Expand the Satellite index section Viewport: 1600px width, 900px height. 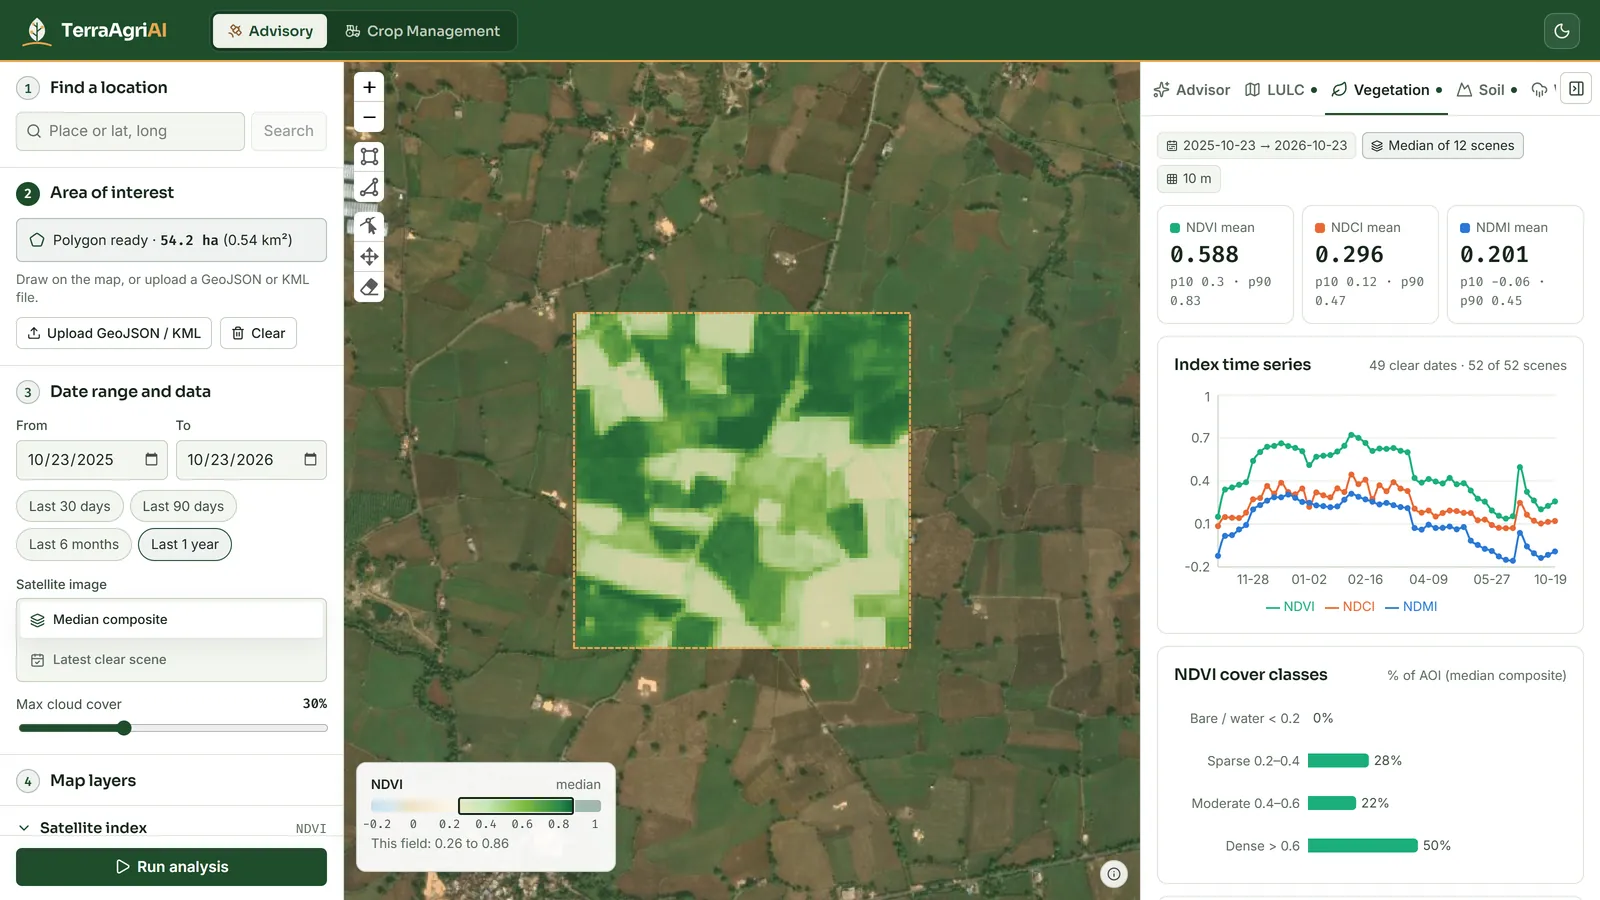click(x=172, y=828)
